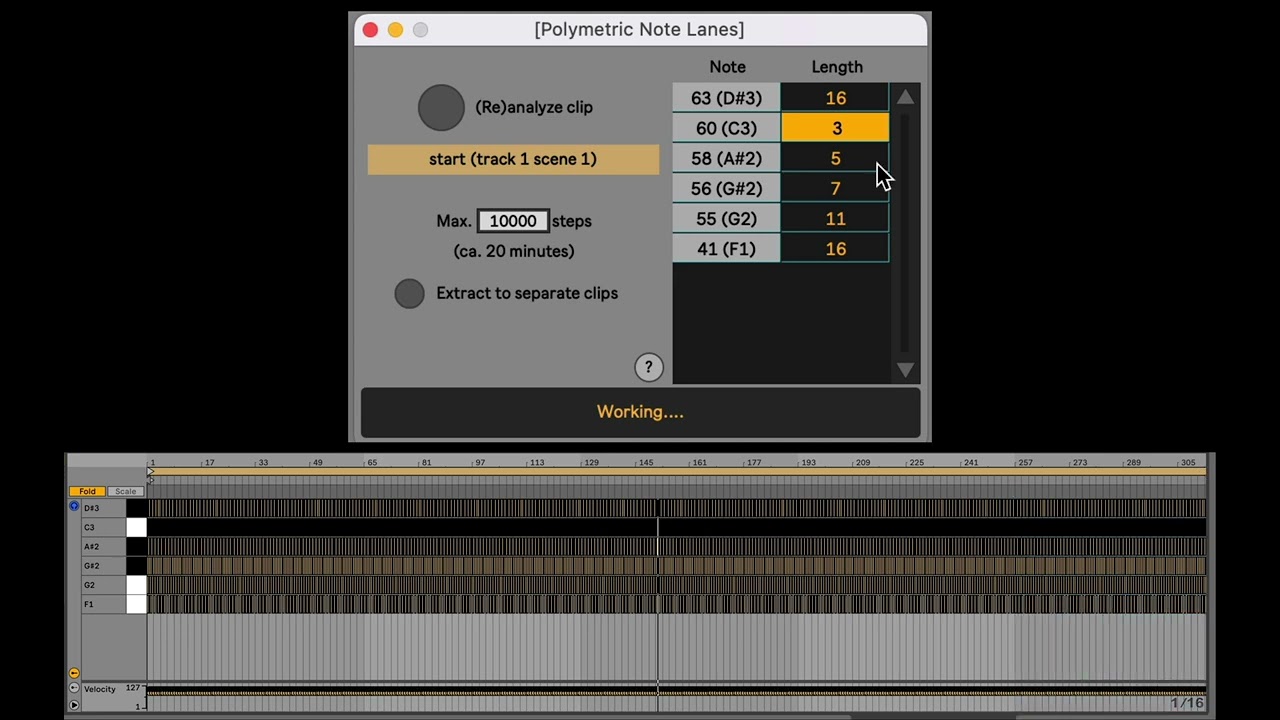Click the loop start marker at bar 1

(151, 471)
